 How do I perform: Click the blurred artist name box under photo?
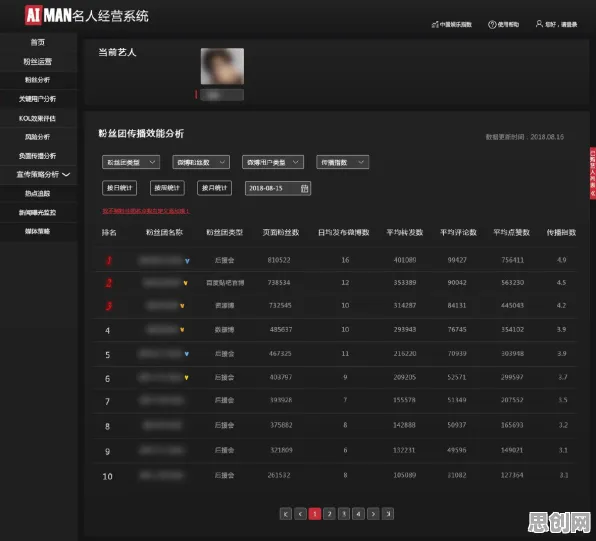click(x=222, y=95)
